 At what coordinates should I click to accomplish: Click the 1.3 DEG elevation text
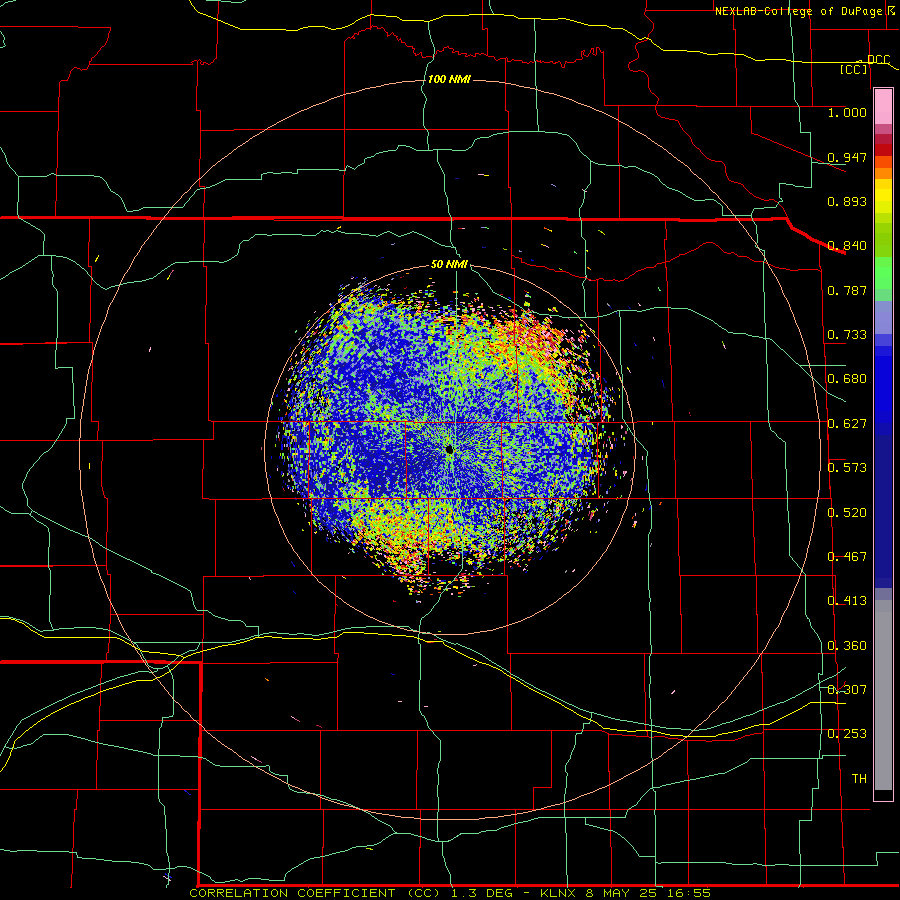[x=490, y=893]
